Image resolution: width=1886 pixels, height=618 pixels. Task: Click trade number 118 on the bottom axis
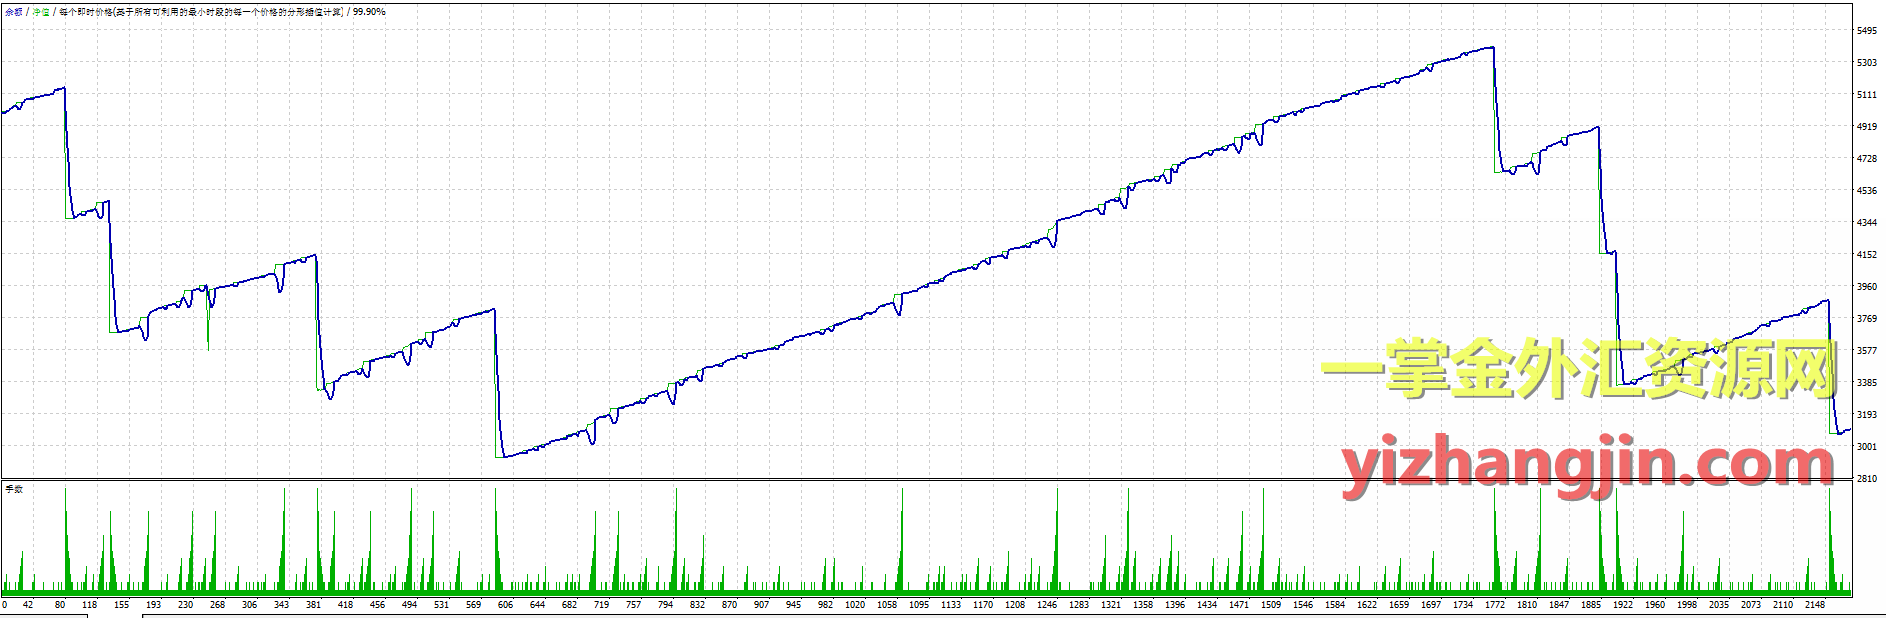[x=89, y=605]
